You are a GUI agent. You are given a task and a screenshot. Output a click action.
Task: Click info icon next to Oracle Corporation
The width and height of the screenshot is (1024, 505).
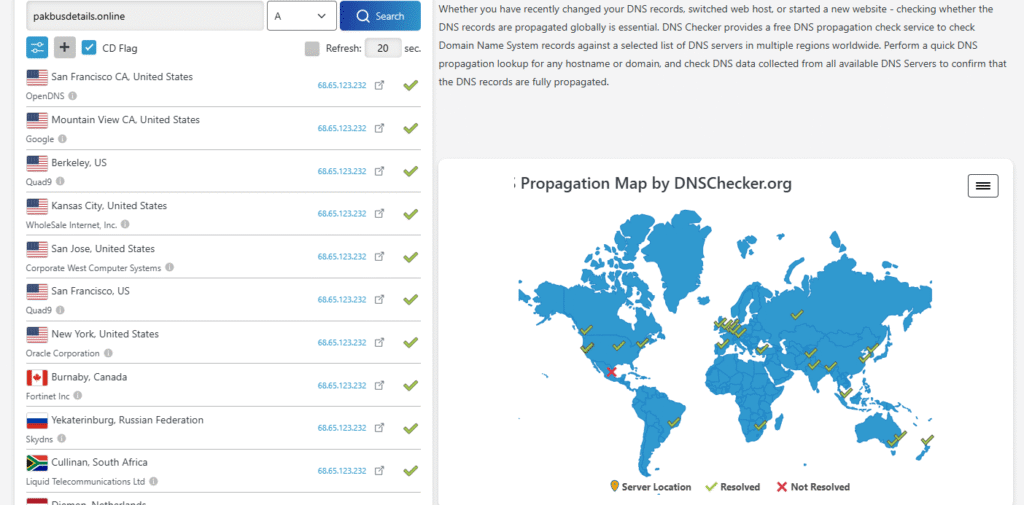click(108, 353)
